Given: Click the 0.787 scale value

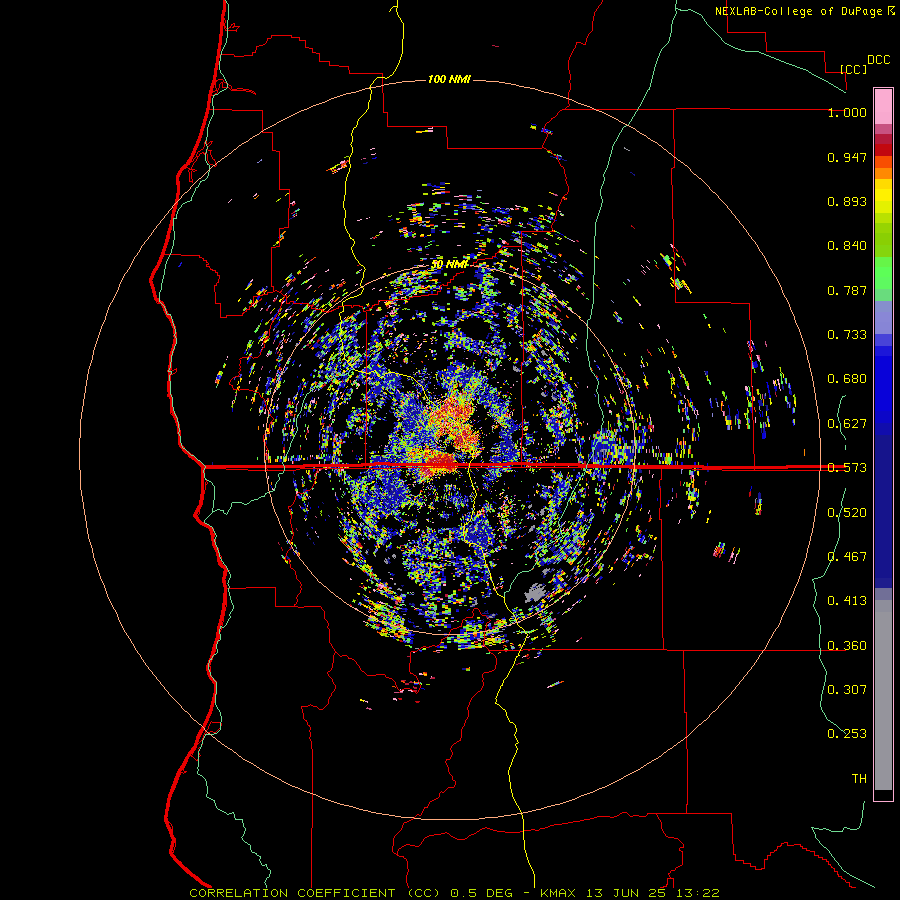Looking at the screenshot, I should point(847,290).
